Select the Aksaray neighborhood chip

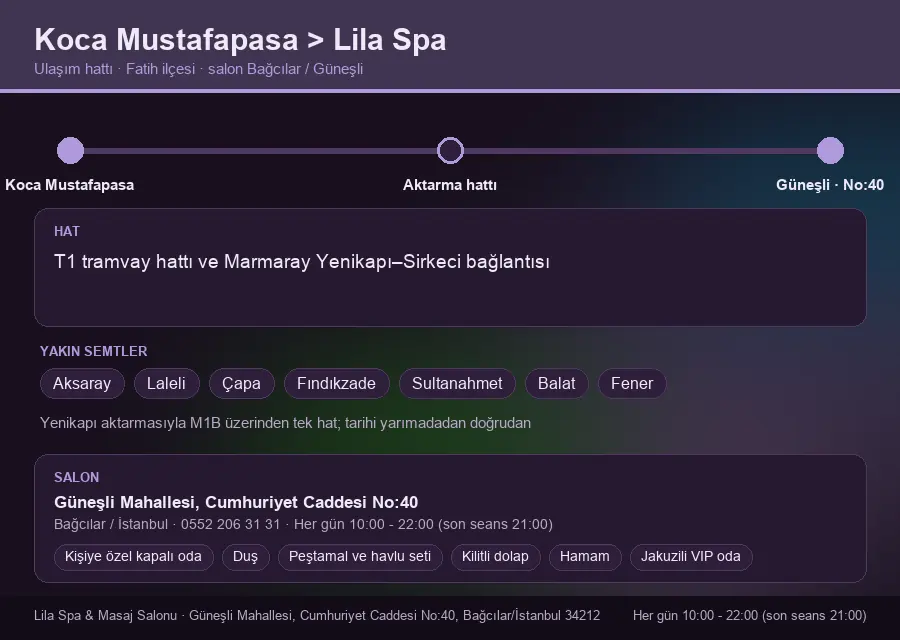tap(82, 383)
